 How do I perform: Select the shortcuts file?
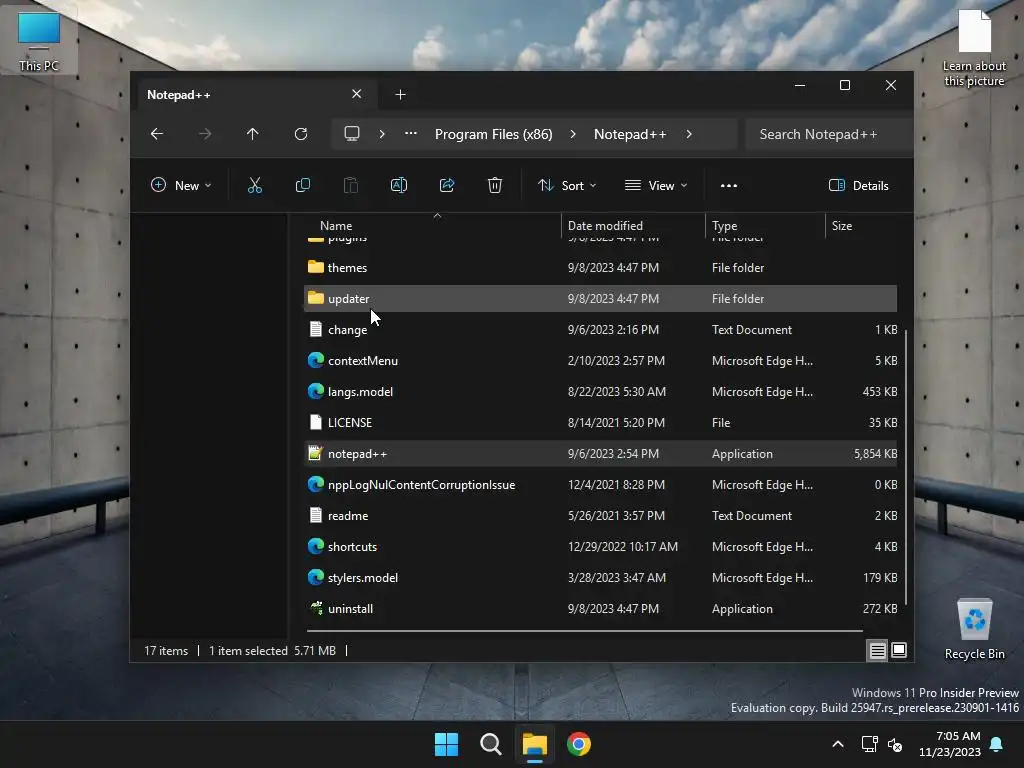coord(601,546)
